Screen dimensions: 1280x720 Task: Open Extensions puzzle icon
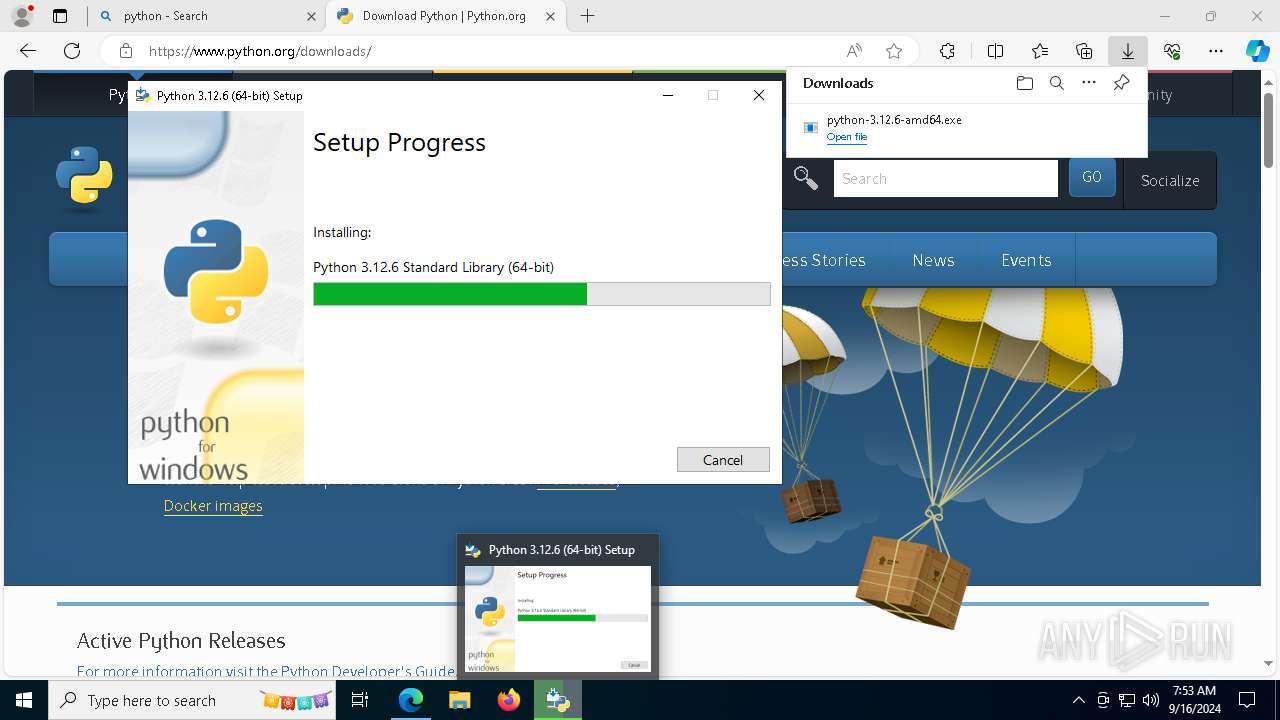(x=947, y=51)
